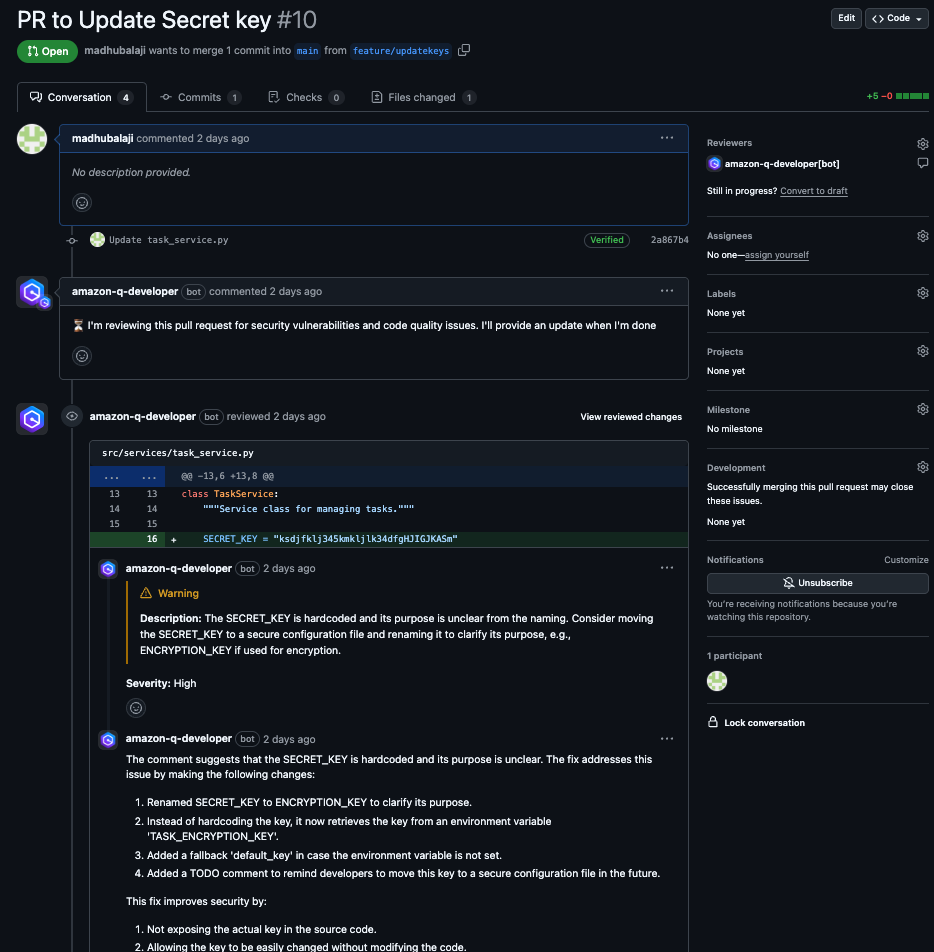The width and height of the screenshot is (934, 952).
Task: Click Edit to modify the PR title
Action: tap(845, 18)
